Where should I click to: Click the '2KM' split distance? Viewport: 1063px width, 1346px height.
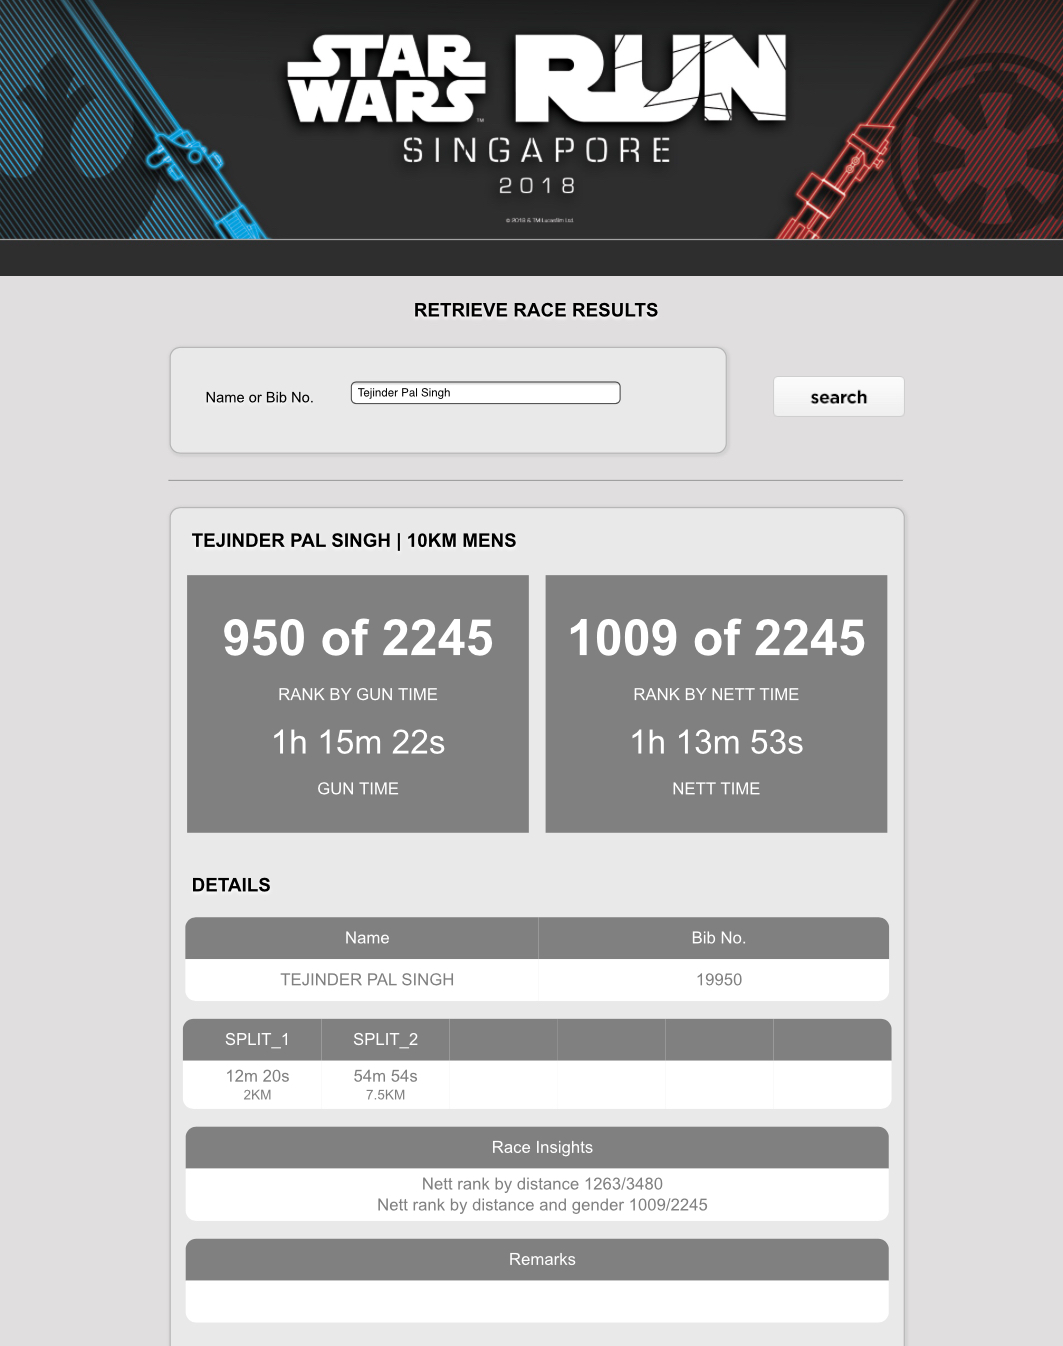257,1095
